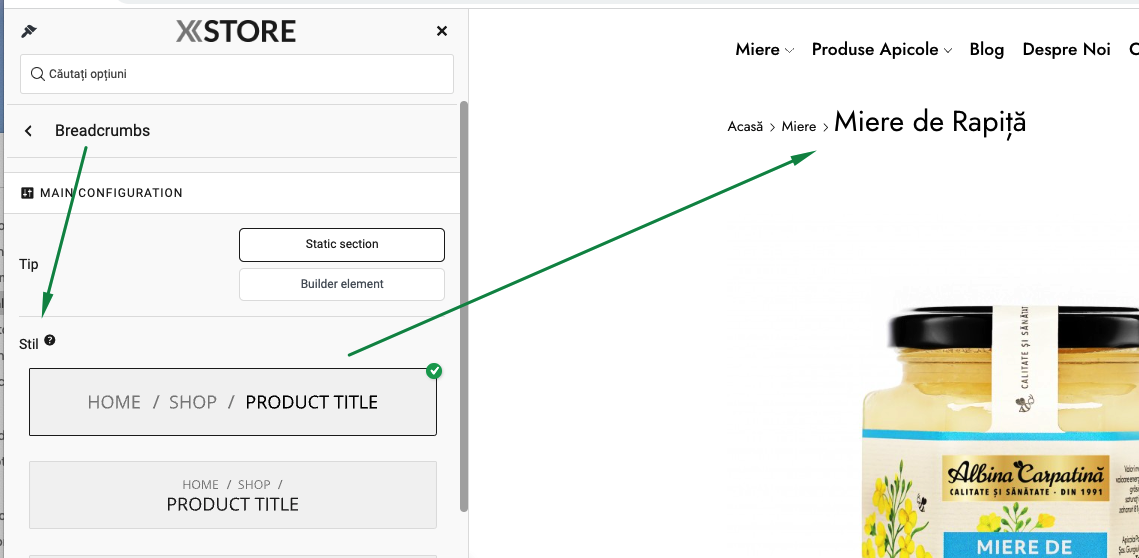
Task: Select Static section type
Action: pos(341,245)
